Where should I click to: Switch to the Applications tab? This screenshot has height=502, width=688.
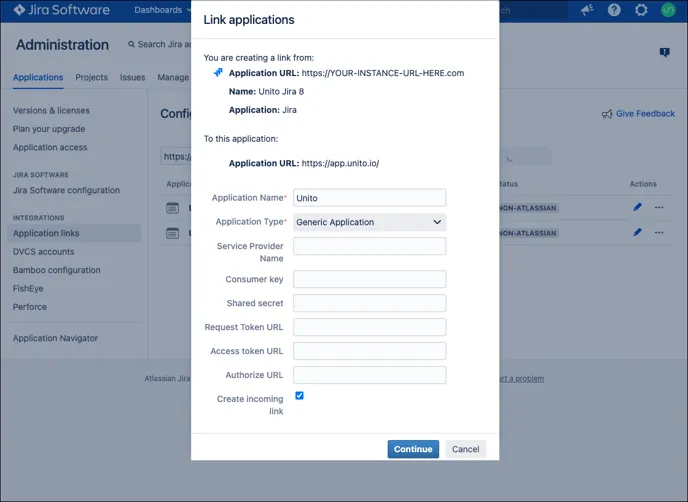pos(38,77)
